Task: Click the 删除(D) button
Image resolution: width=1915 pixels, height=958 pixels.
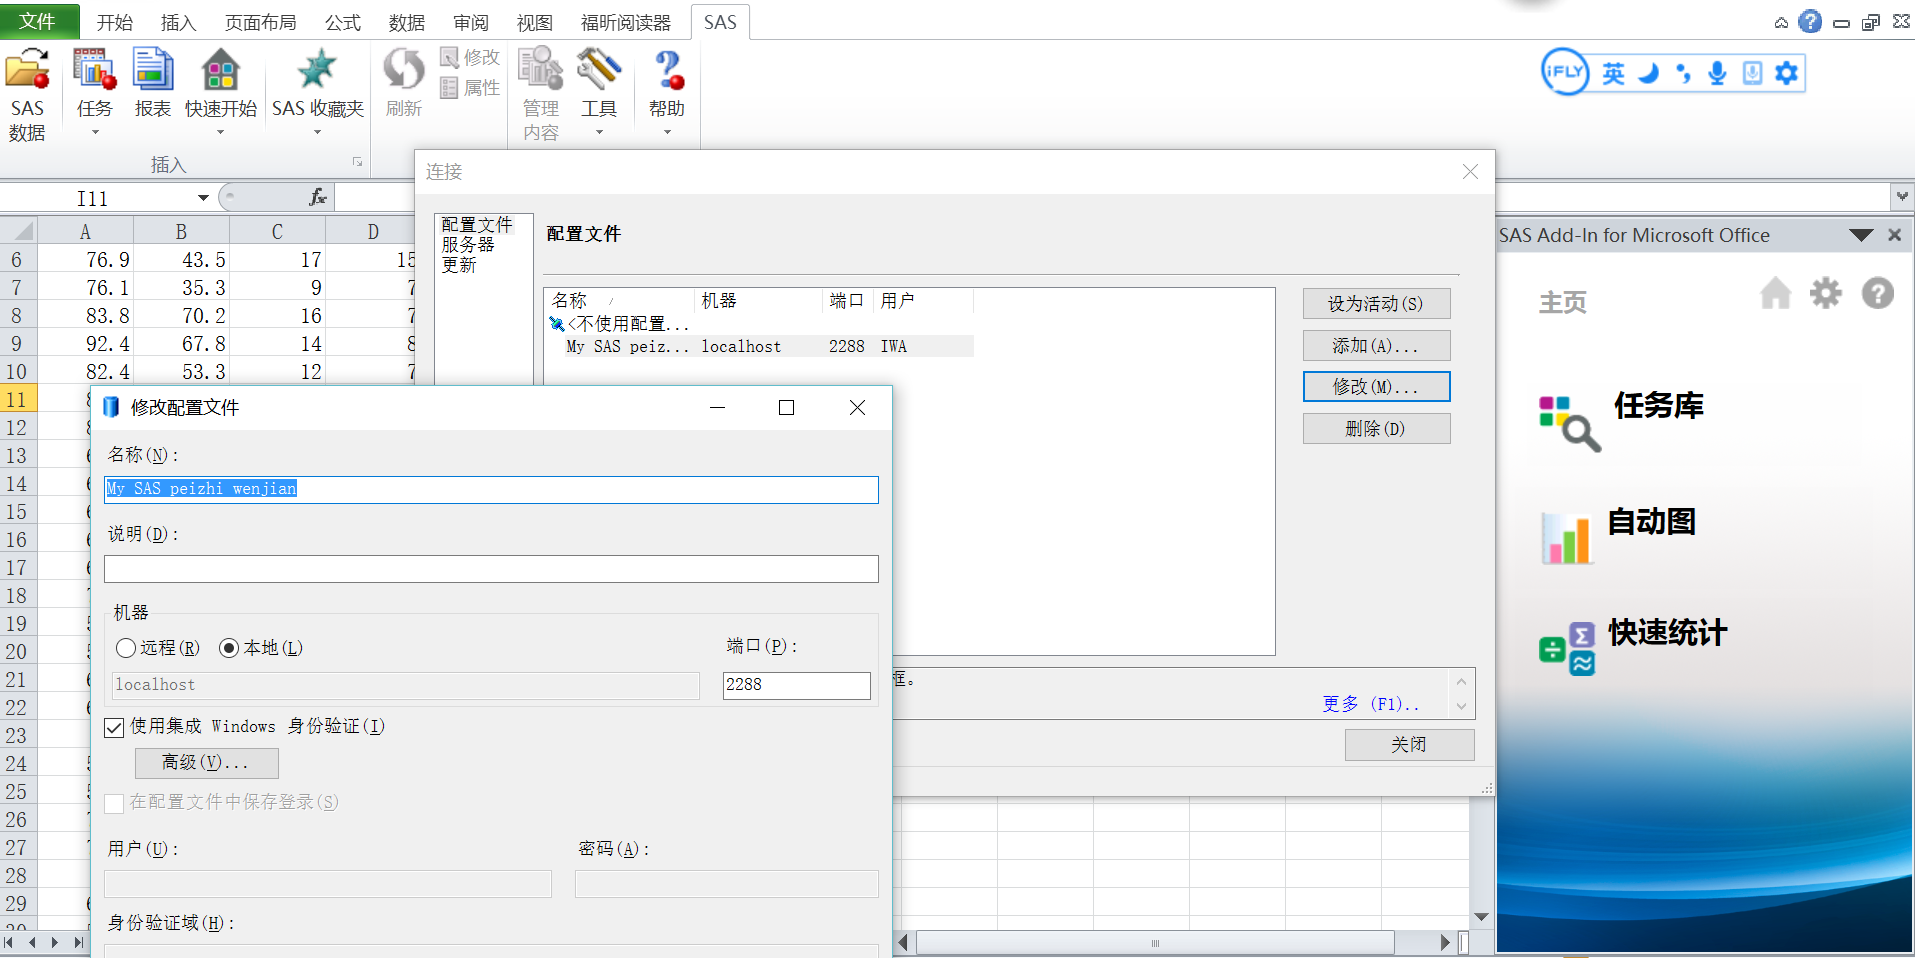Action: [x=1376, y=429]
